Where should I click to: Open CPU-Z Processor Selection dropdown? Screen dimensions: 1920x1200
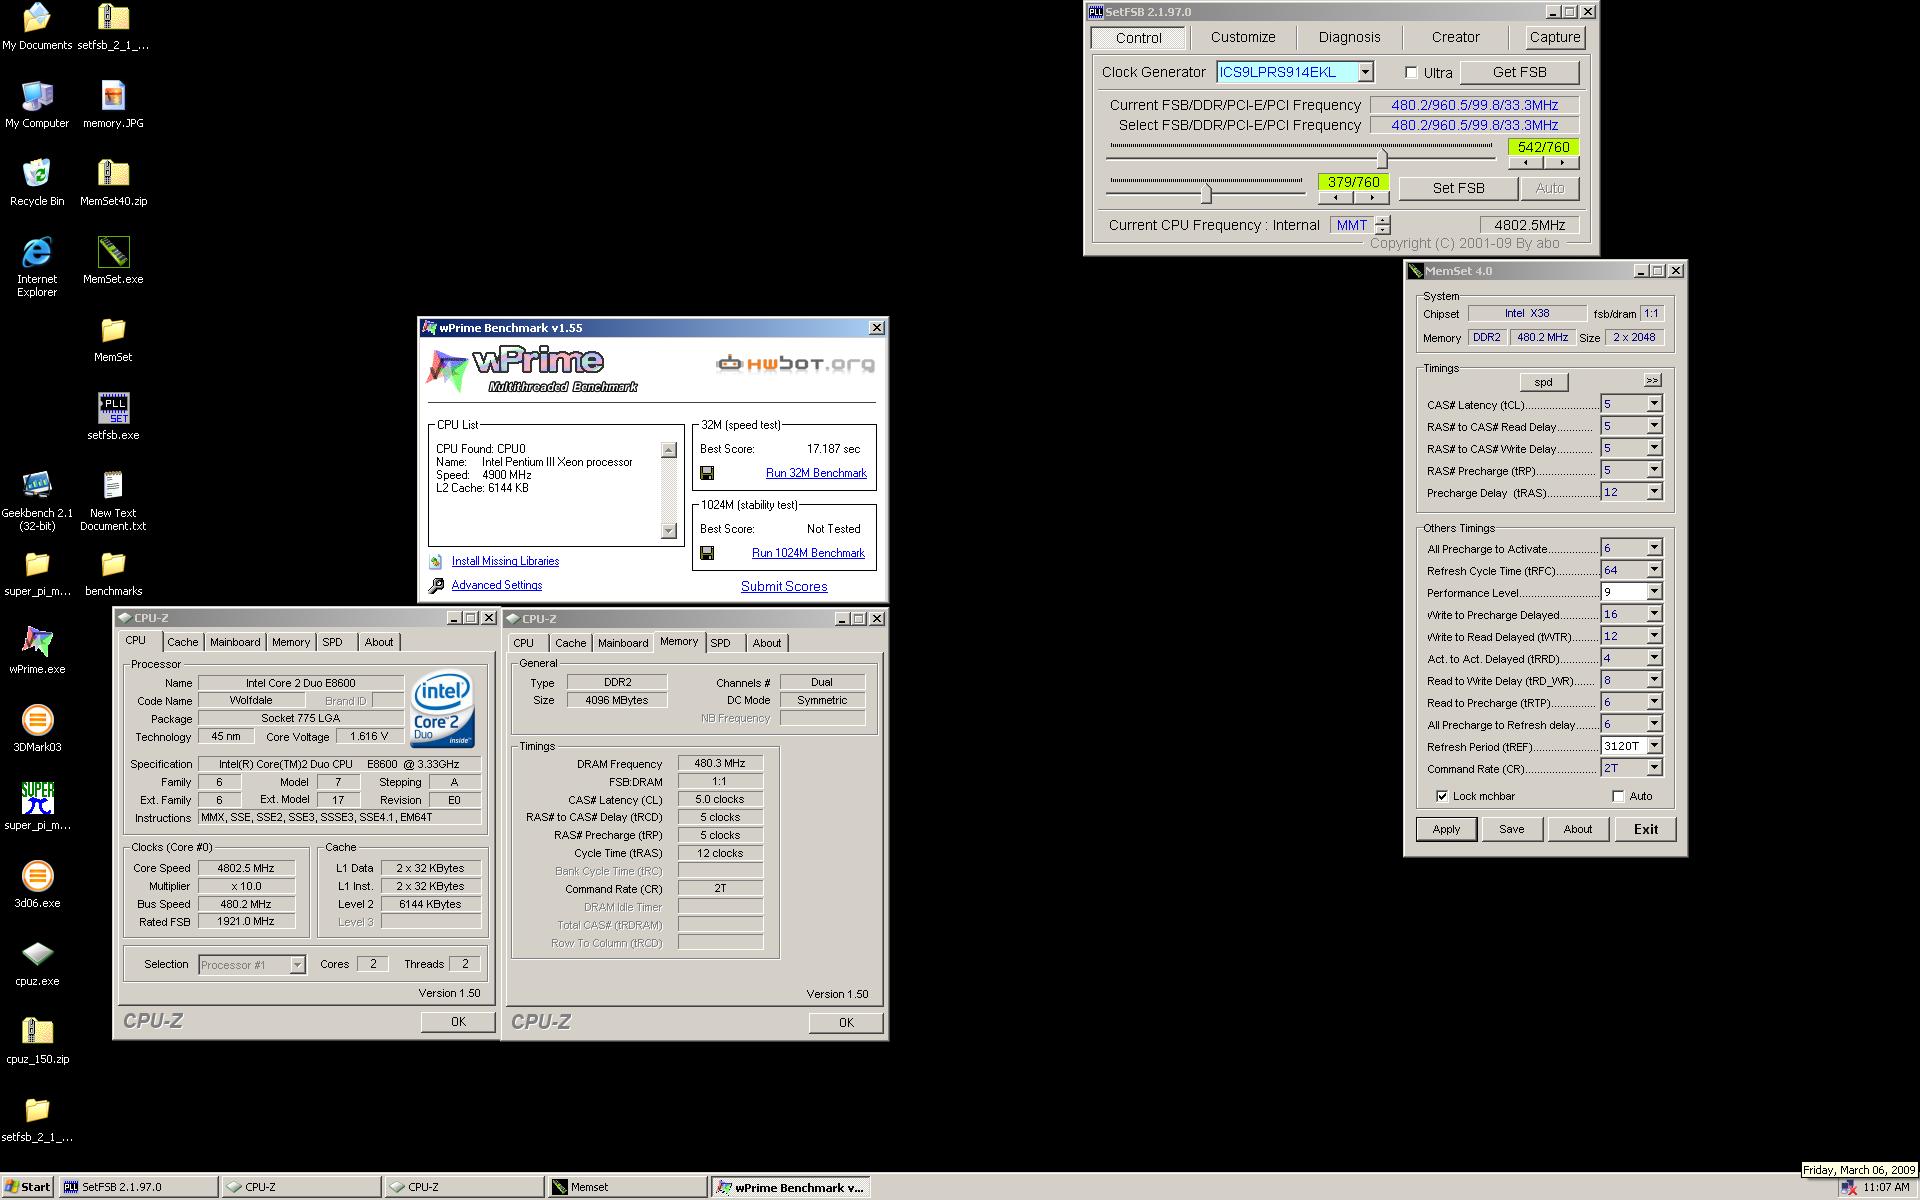point(297,965)
